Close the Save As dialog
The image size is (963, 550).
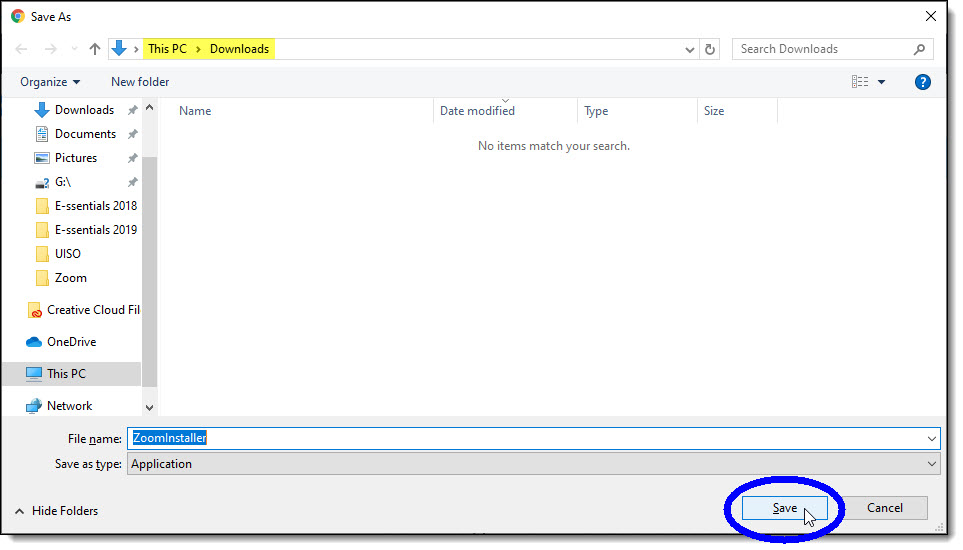tap(931, 17)
